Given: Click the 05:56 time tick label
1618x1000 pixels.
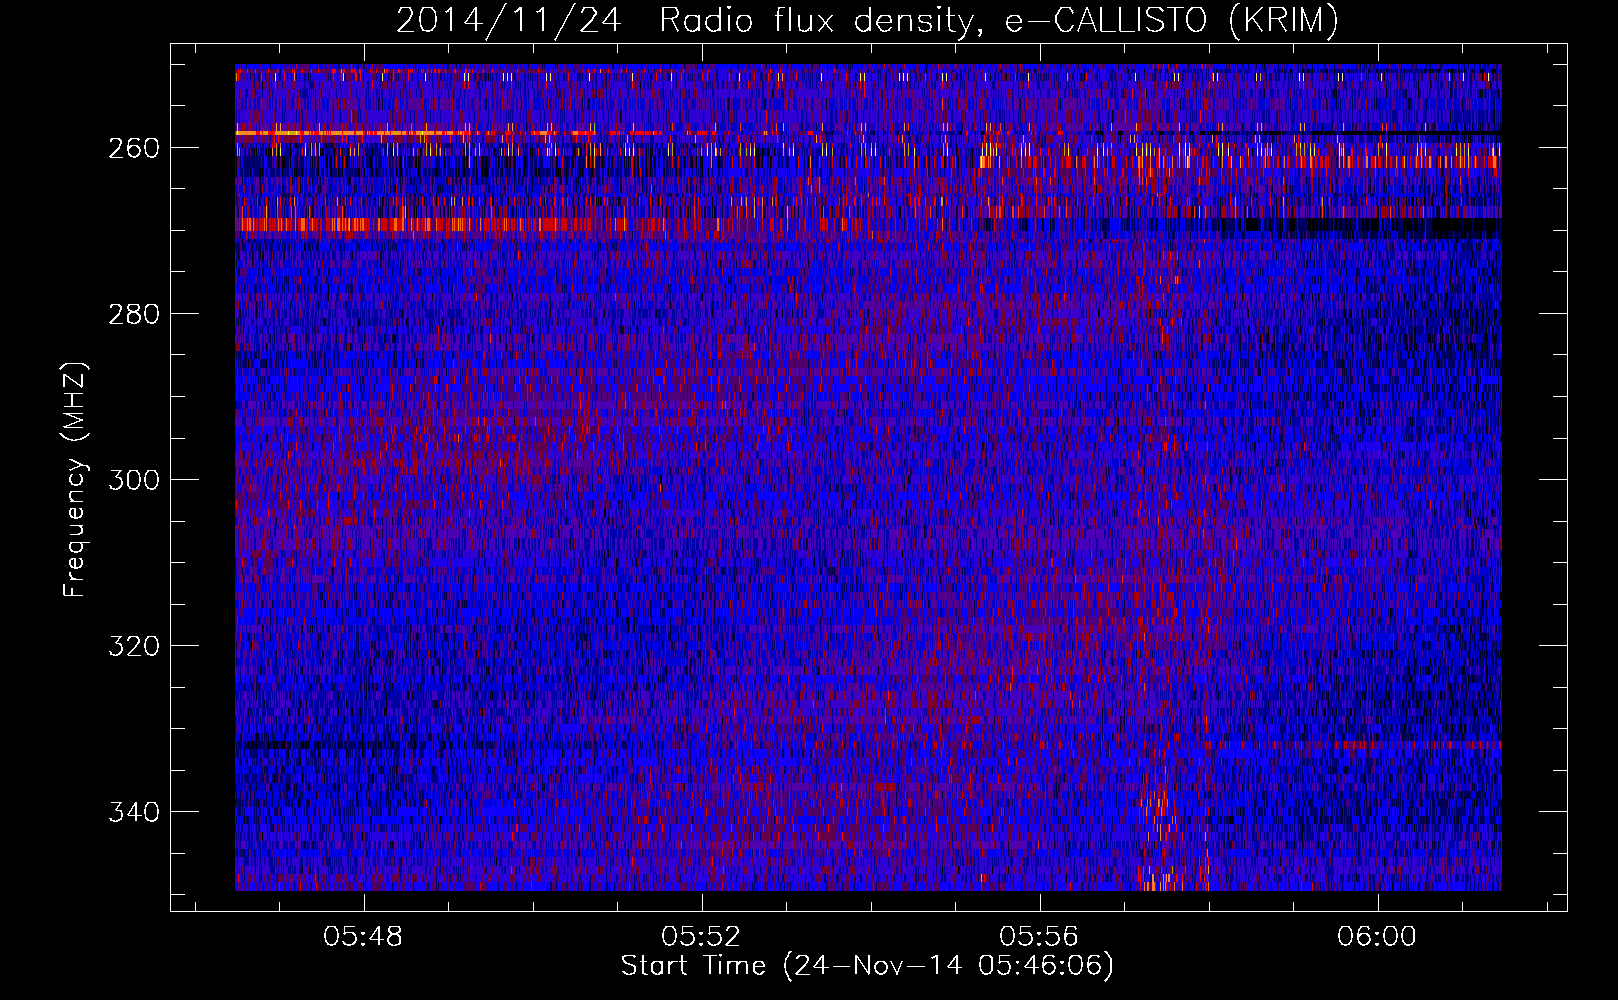Looking at the screenshot, I should coord(1040,937).
